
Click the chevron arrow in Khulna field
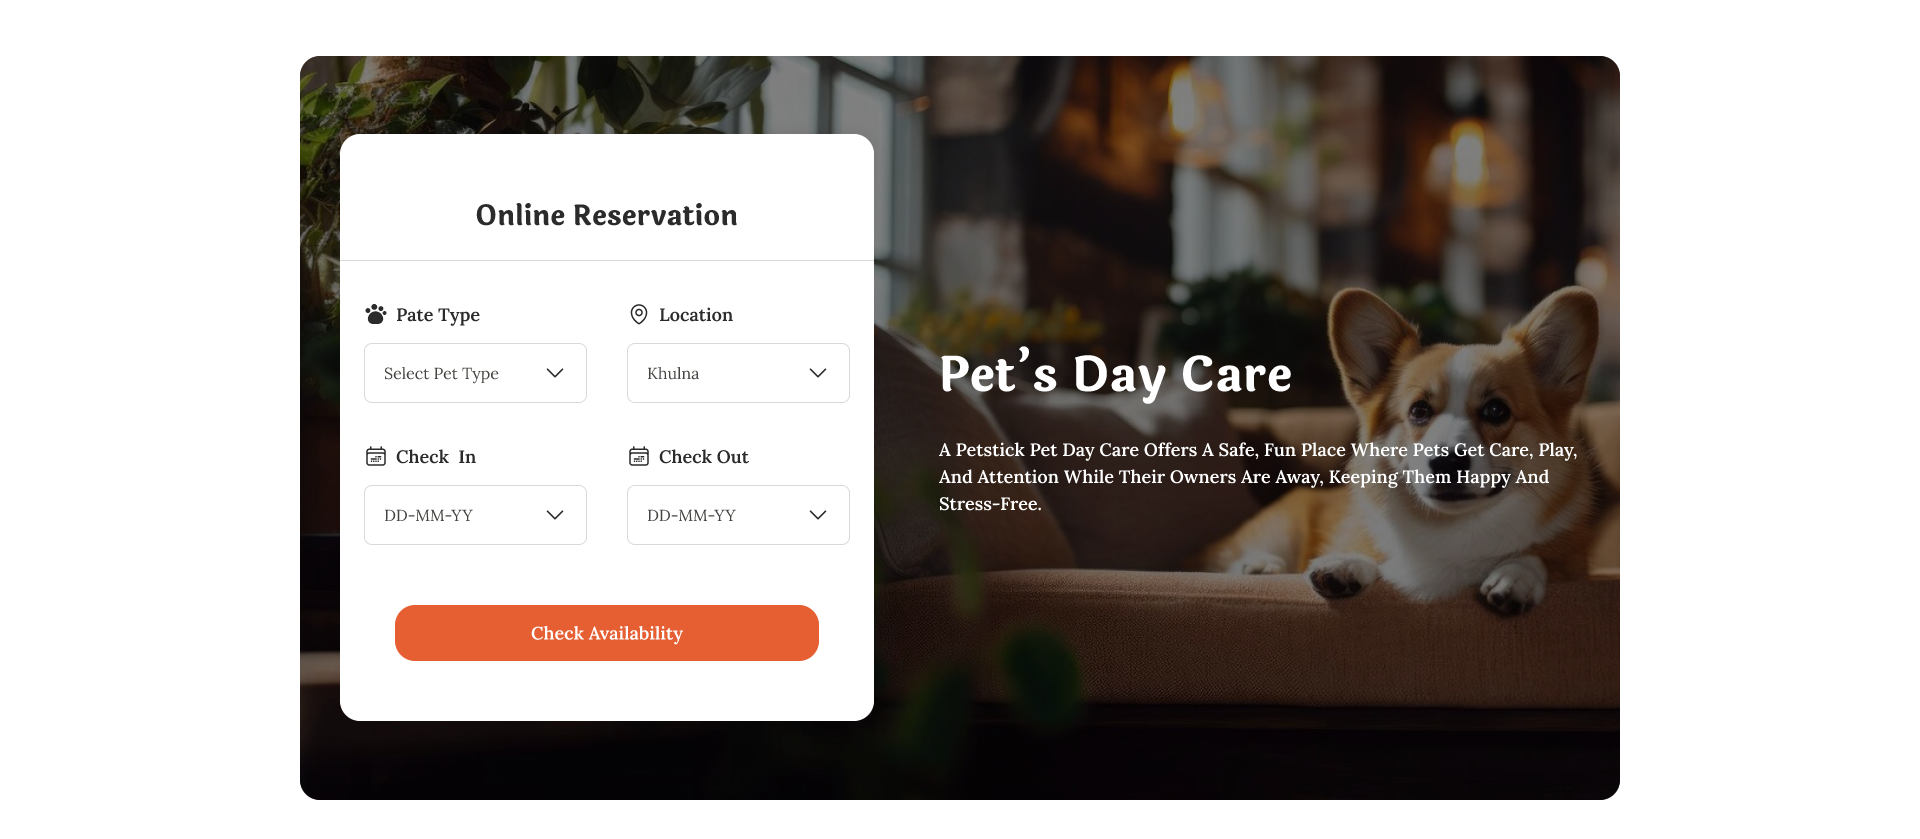818,373
